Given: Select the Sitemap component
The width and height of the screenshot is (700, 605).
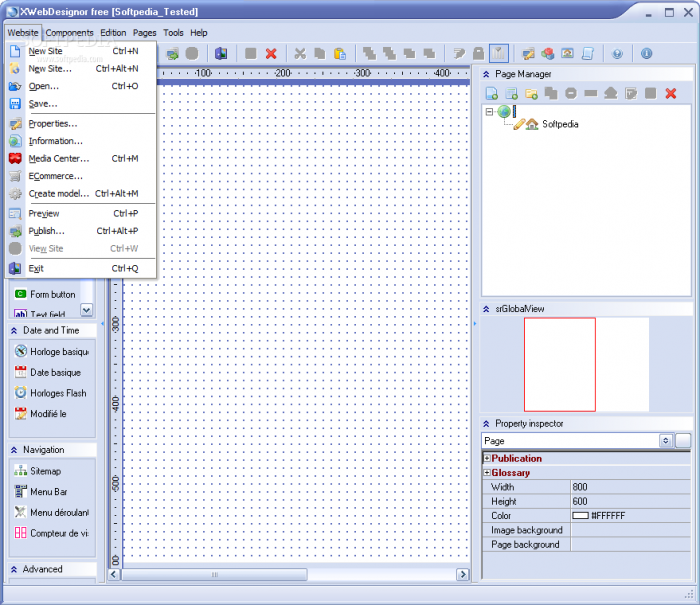Looking at the screenshot, I should 45,471.
